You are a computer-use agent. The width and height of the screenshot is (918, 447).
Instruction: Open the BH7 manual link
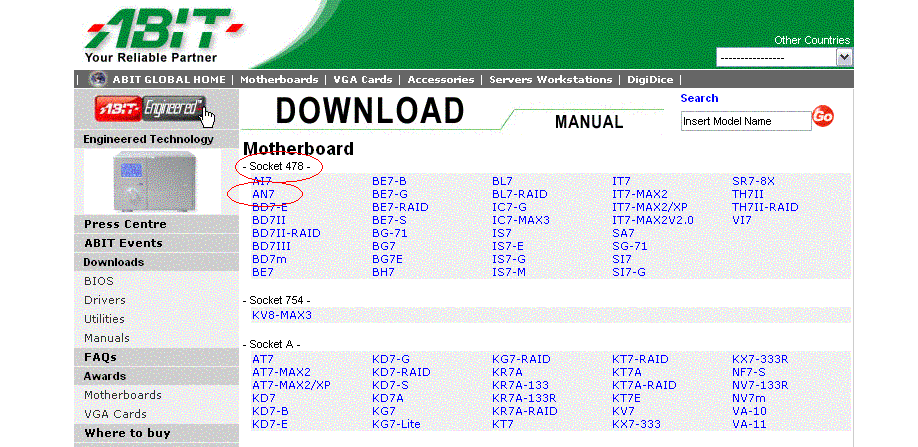coord(383,272)
